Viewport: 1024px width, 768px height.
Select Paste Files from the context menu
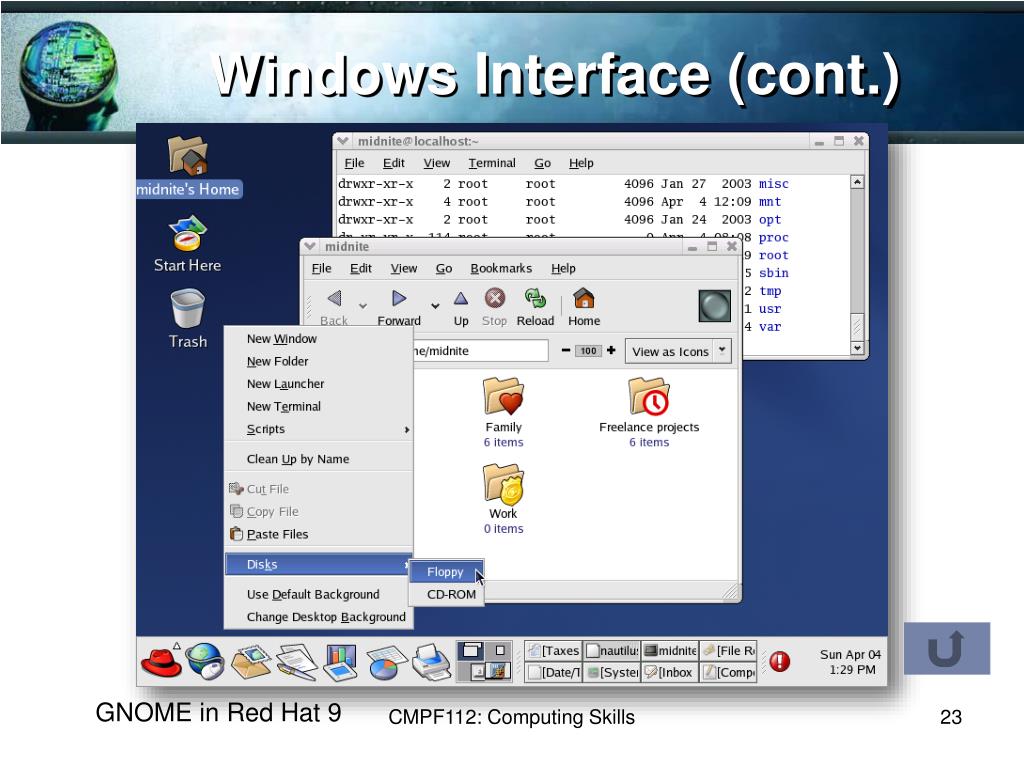click(319, 534)
